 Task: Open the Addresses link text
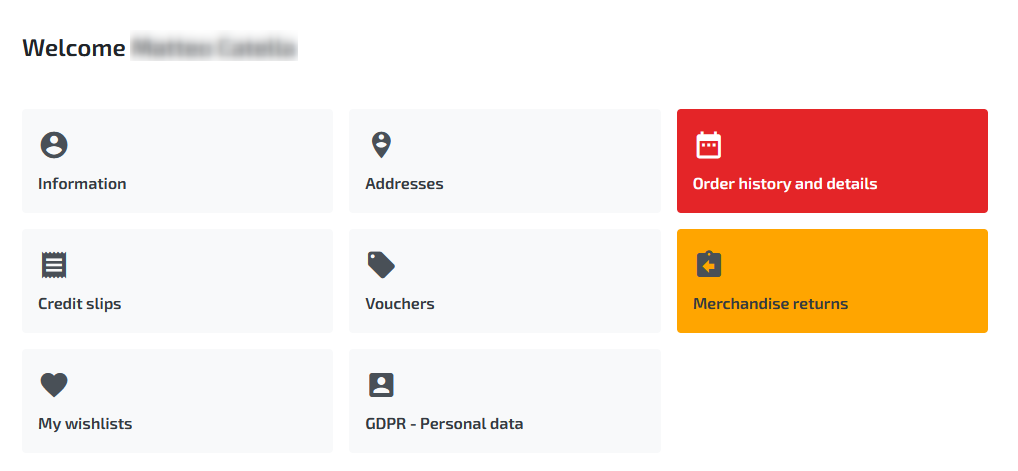coord(404,184)
